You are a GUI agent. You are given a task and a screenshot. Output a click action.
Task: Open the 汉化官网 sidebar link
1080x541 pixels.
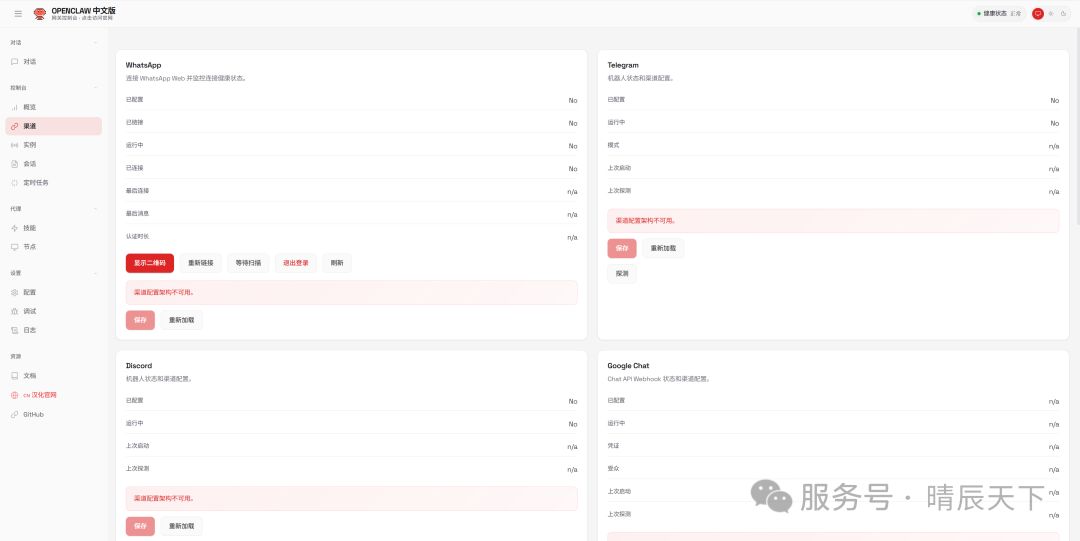[x=54, y=396]
